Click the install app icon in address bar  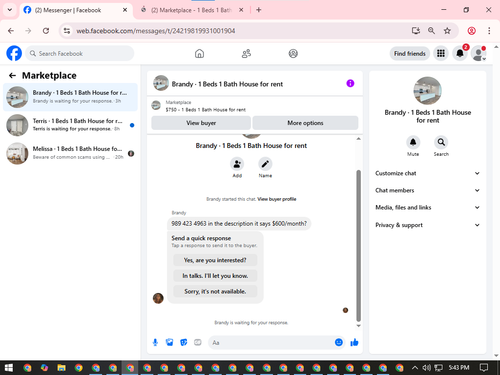click(x=416, y=31)
